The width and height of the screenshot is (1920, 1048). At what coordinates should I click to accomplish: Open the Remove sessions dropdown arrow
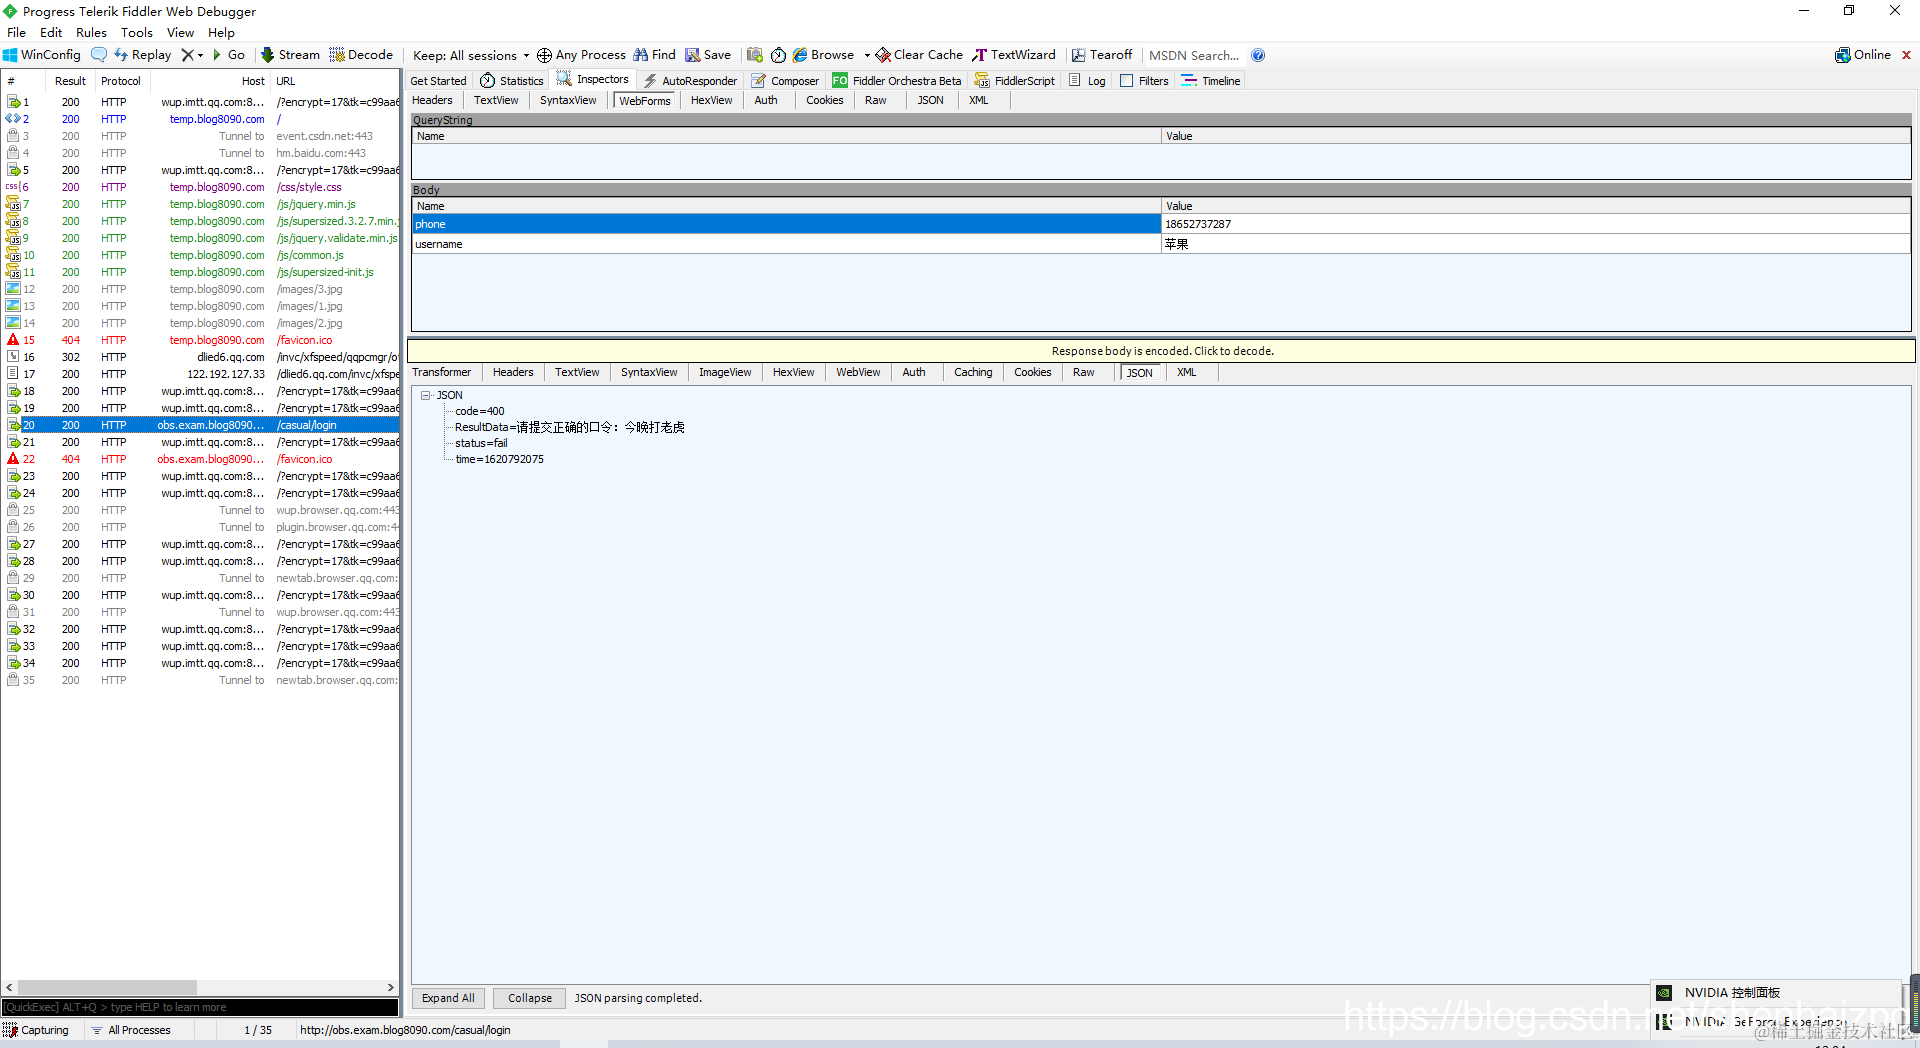point(200,55)
